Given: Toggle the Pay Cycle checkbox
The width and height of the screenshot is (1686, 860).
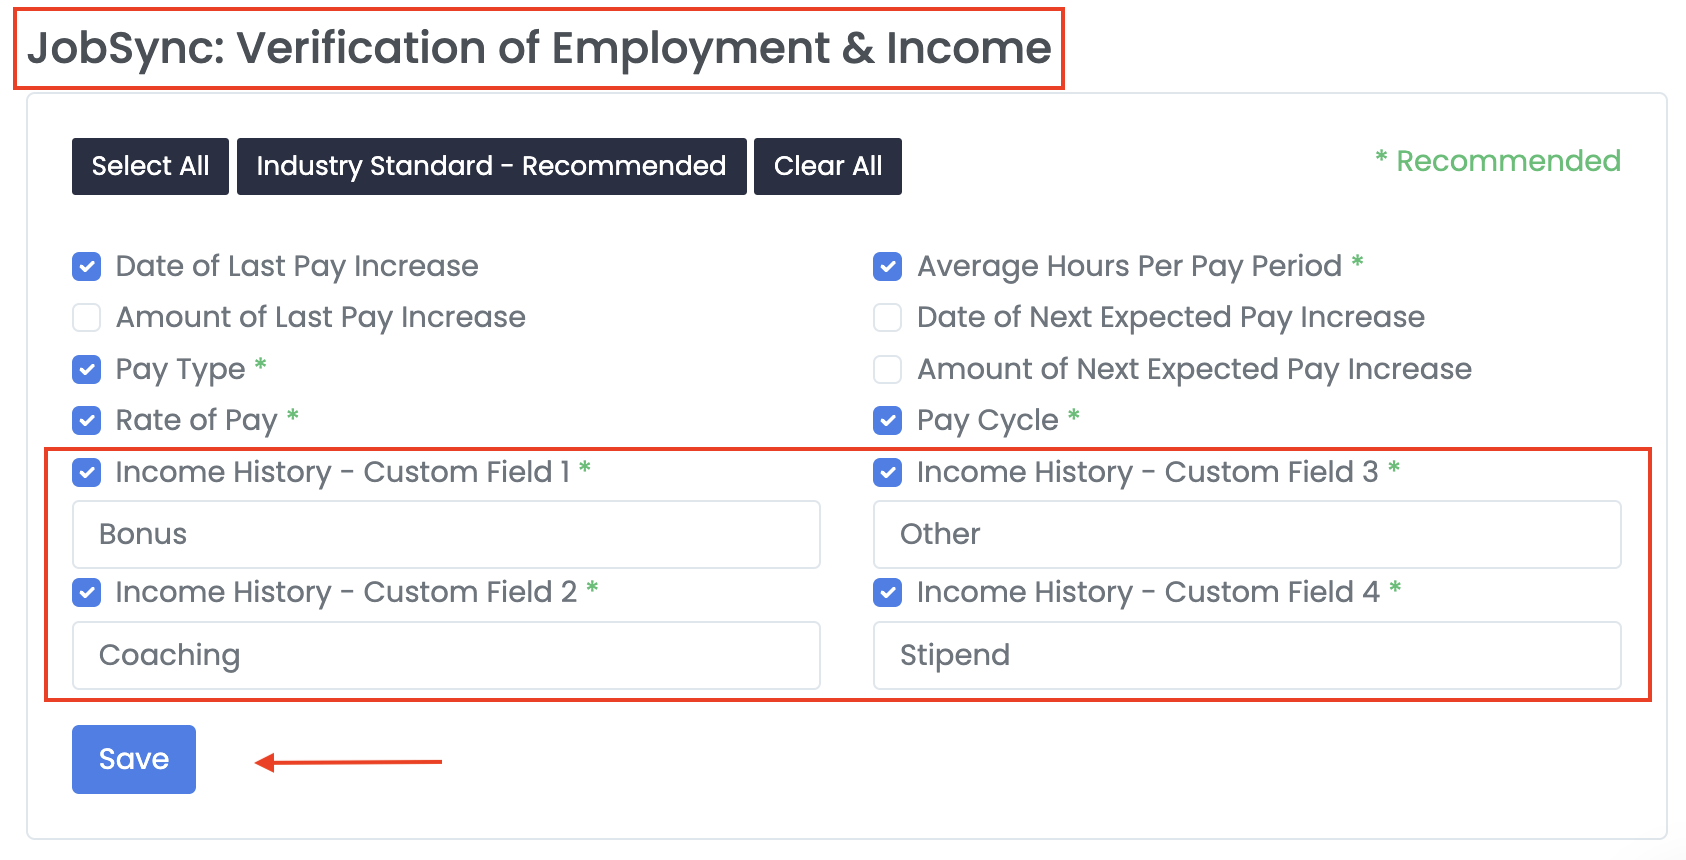Looking at the screenshot, I should [888, 421].
